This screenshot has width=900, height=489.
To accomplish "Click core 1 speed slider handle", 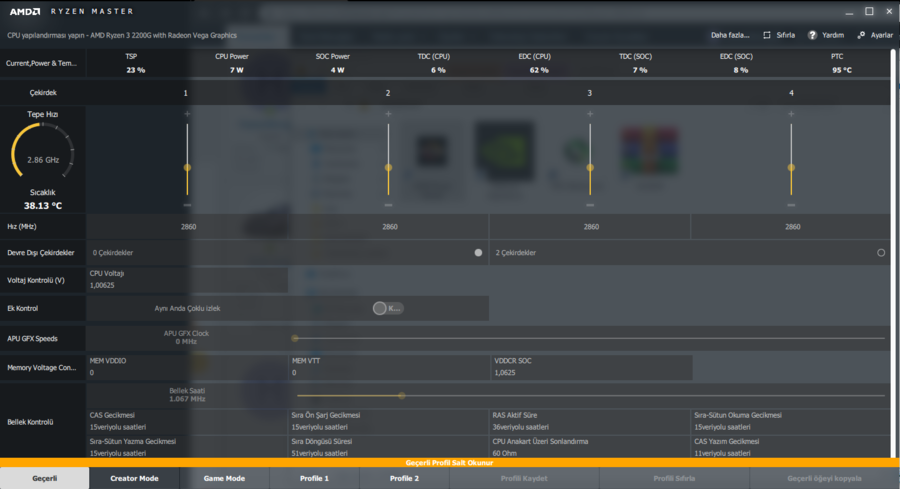I will pyautogui.click(x=187, y=168).
